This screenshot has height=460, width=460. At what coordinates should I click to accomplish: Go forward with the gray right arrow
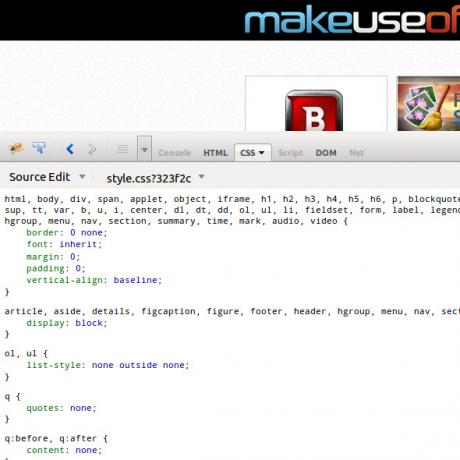click(92, 149)
